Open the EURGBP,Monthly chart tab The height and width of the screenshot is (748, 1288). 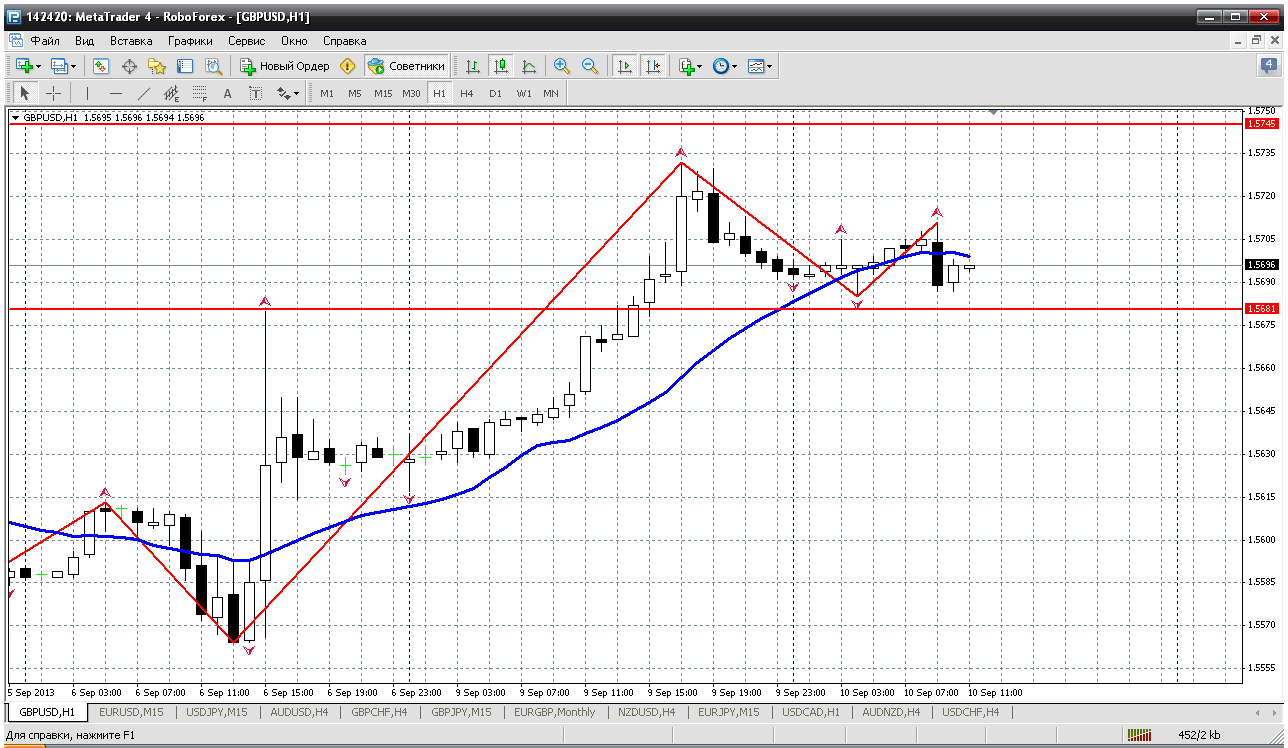(x=554, y=712)
